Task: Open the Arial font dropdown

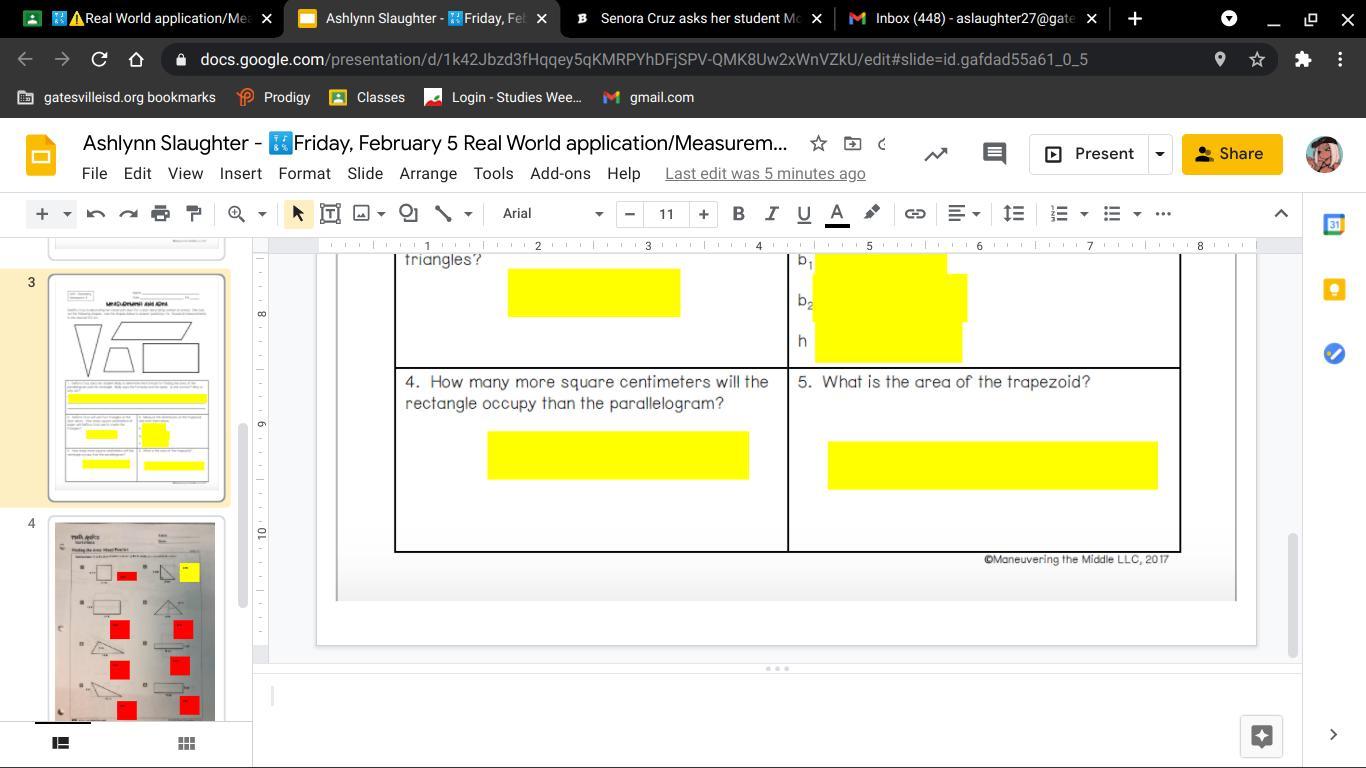Action: 552,213
